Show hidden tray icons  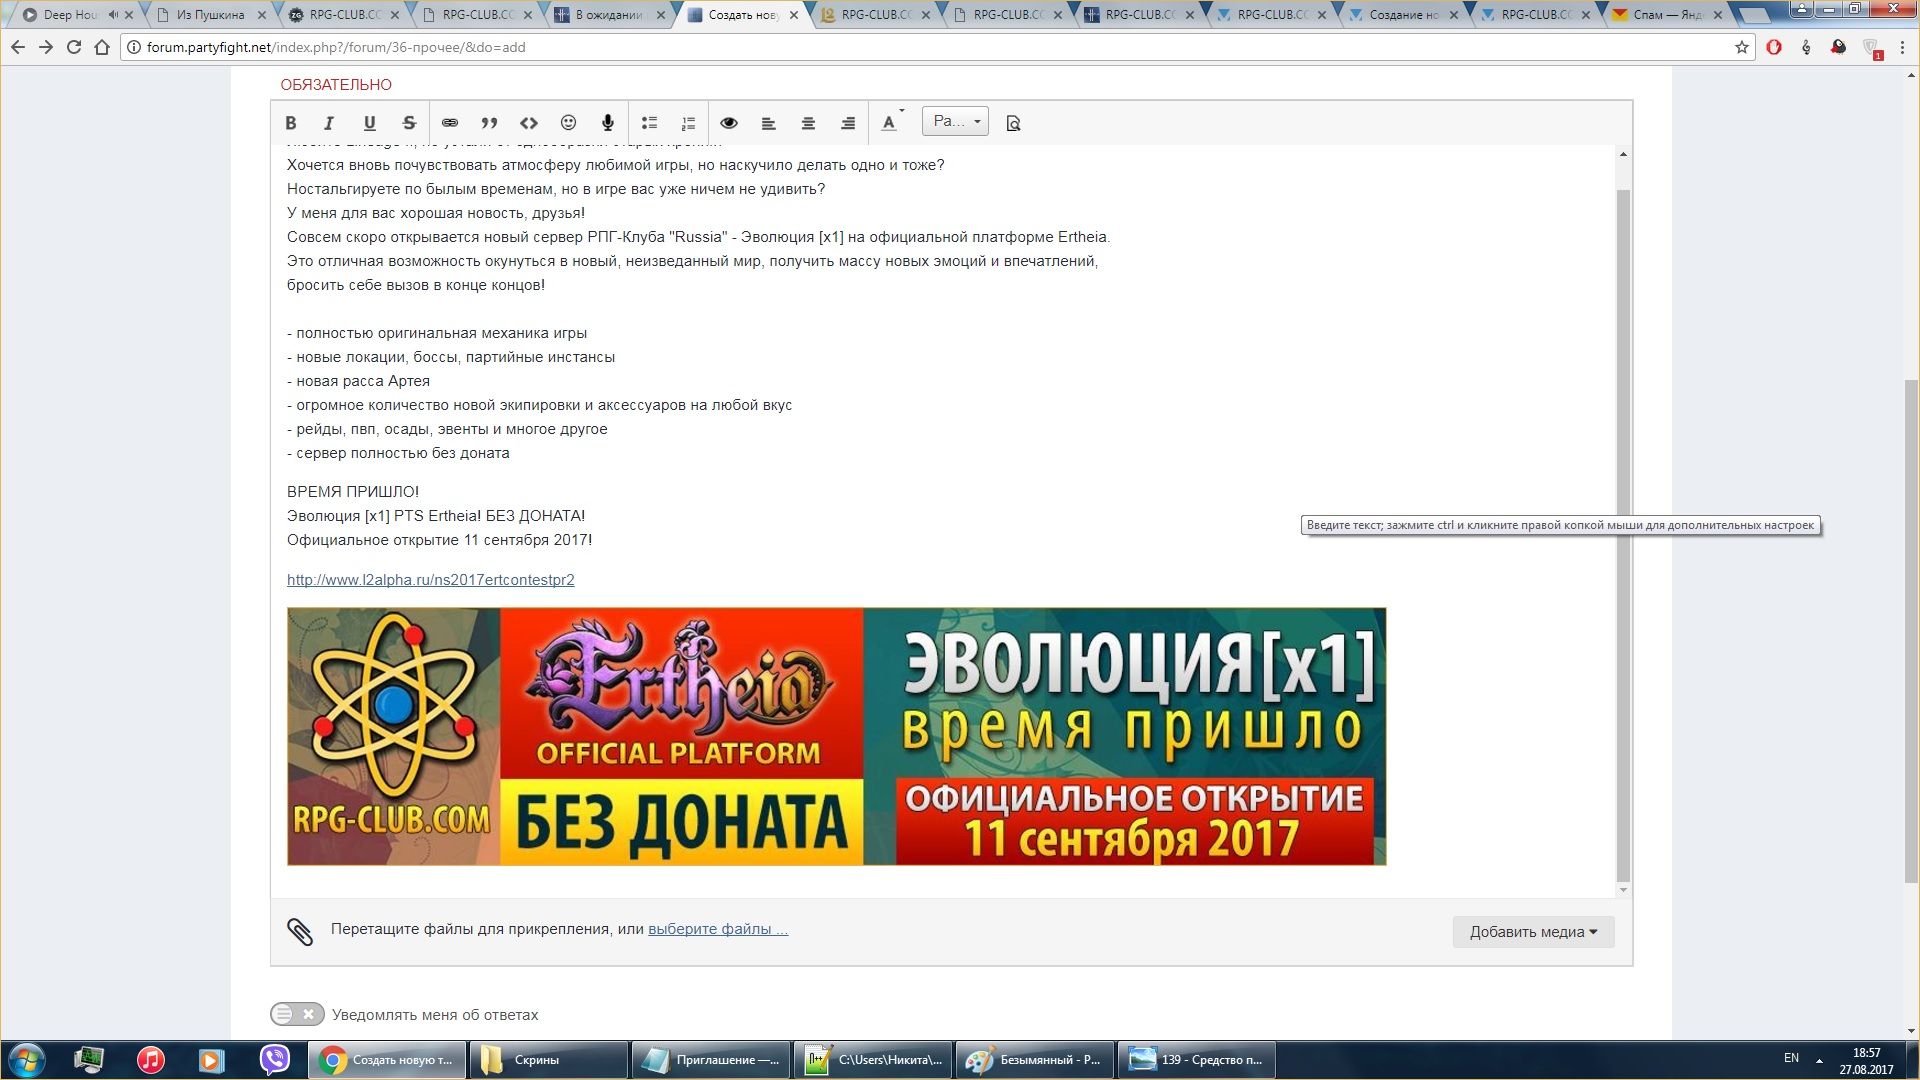coord(1819,1060)
